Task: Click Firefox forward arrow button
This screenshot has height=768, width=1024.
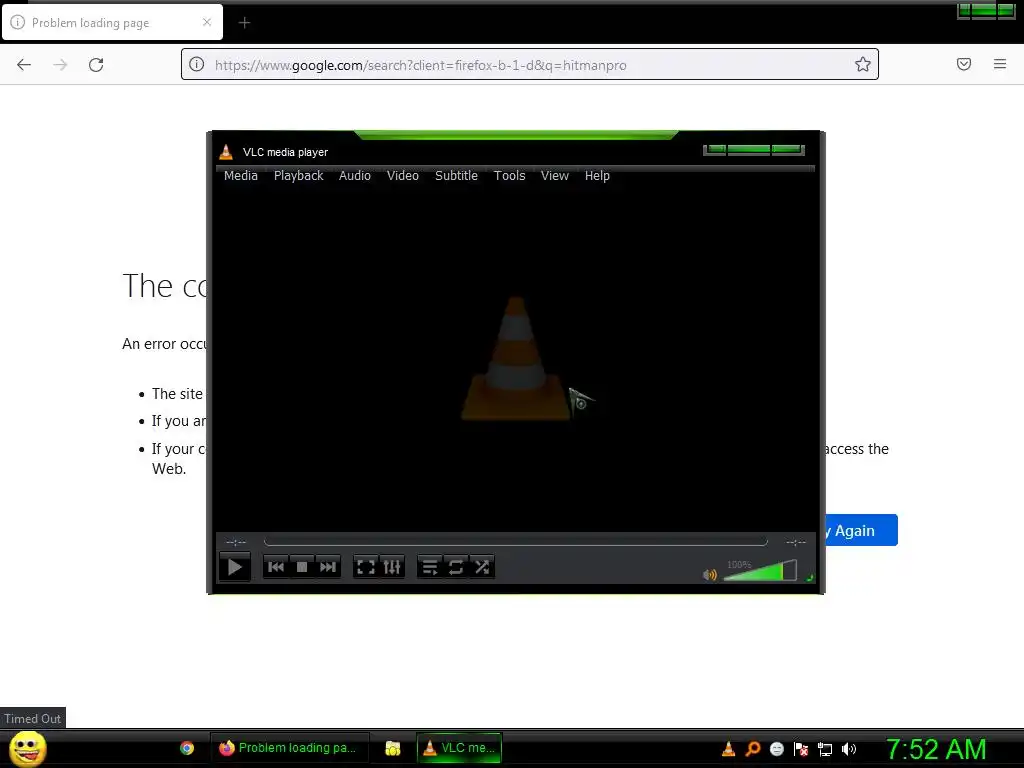Action: coord(60,65)
